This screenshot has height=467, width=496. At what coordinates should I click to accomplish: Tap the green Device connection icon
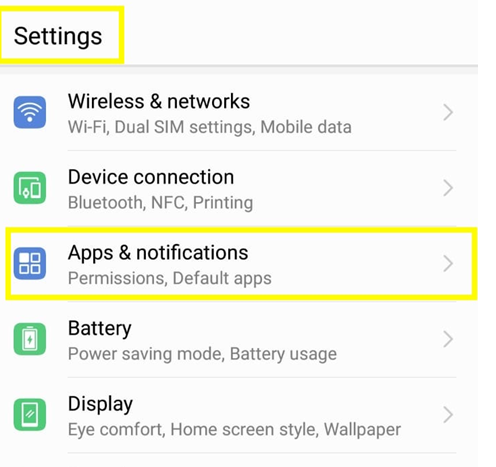30,188
